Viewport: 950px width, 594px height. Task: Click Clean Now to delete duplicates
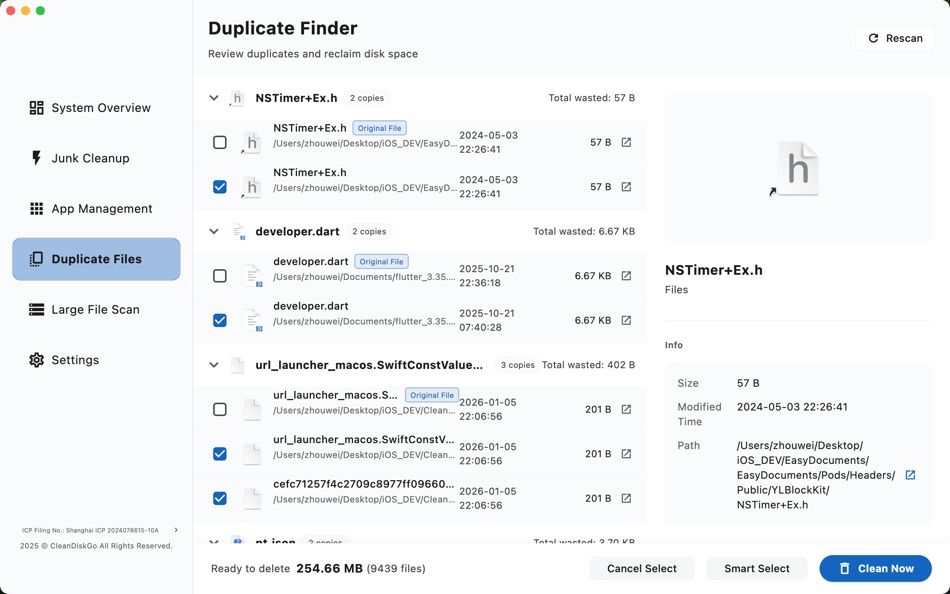875,568
